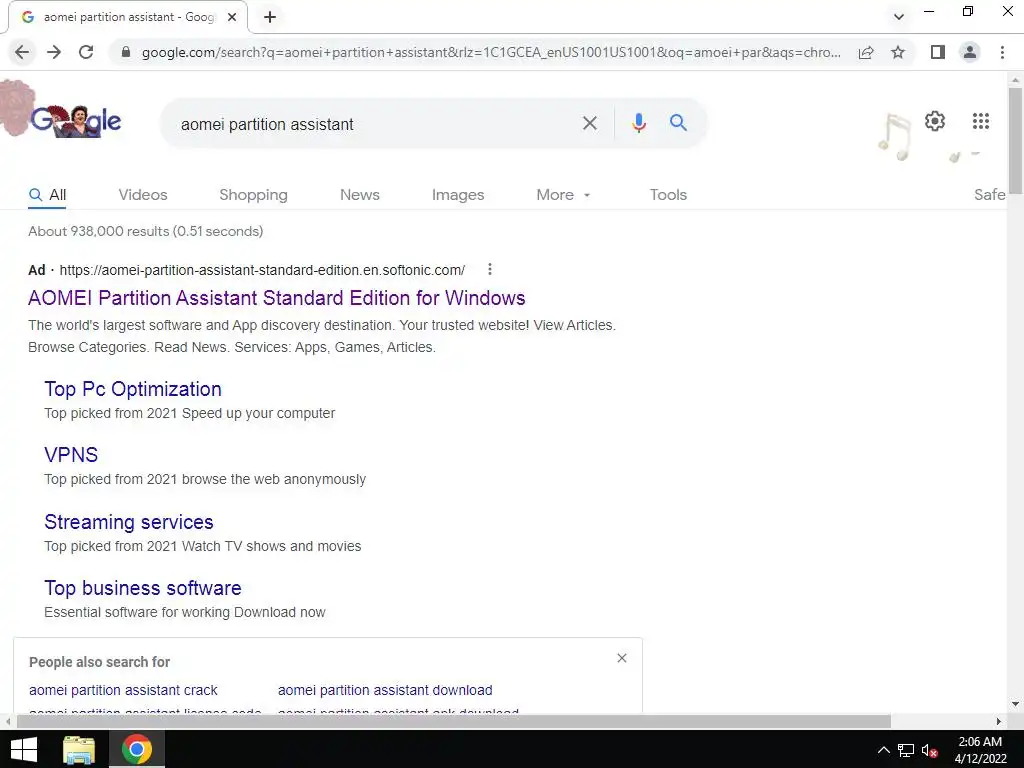This screenshot has width=1024, height=768.
Task: Open Chrome three-dot menu
Action: [1002, 52]
